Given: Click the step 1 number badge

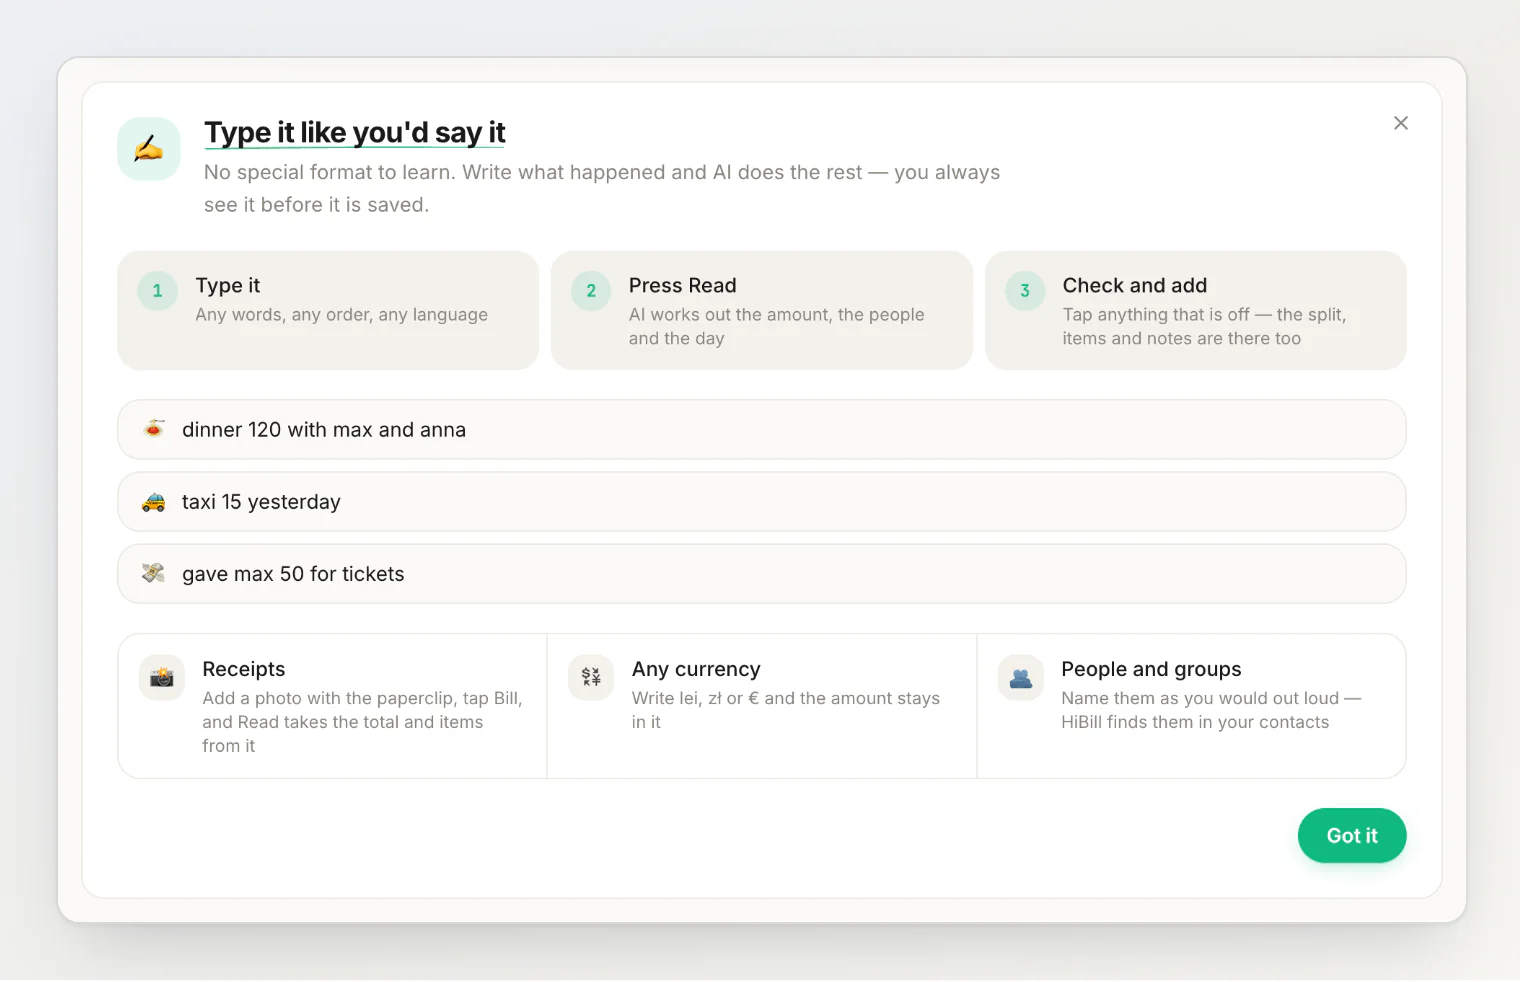Looking at the screenshot, I should coord(157,291).
